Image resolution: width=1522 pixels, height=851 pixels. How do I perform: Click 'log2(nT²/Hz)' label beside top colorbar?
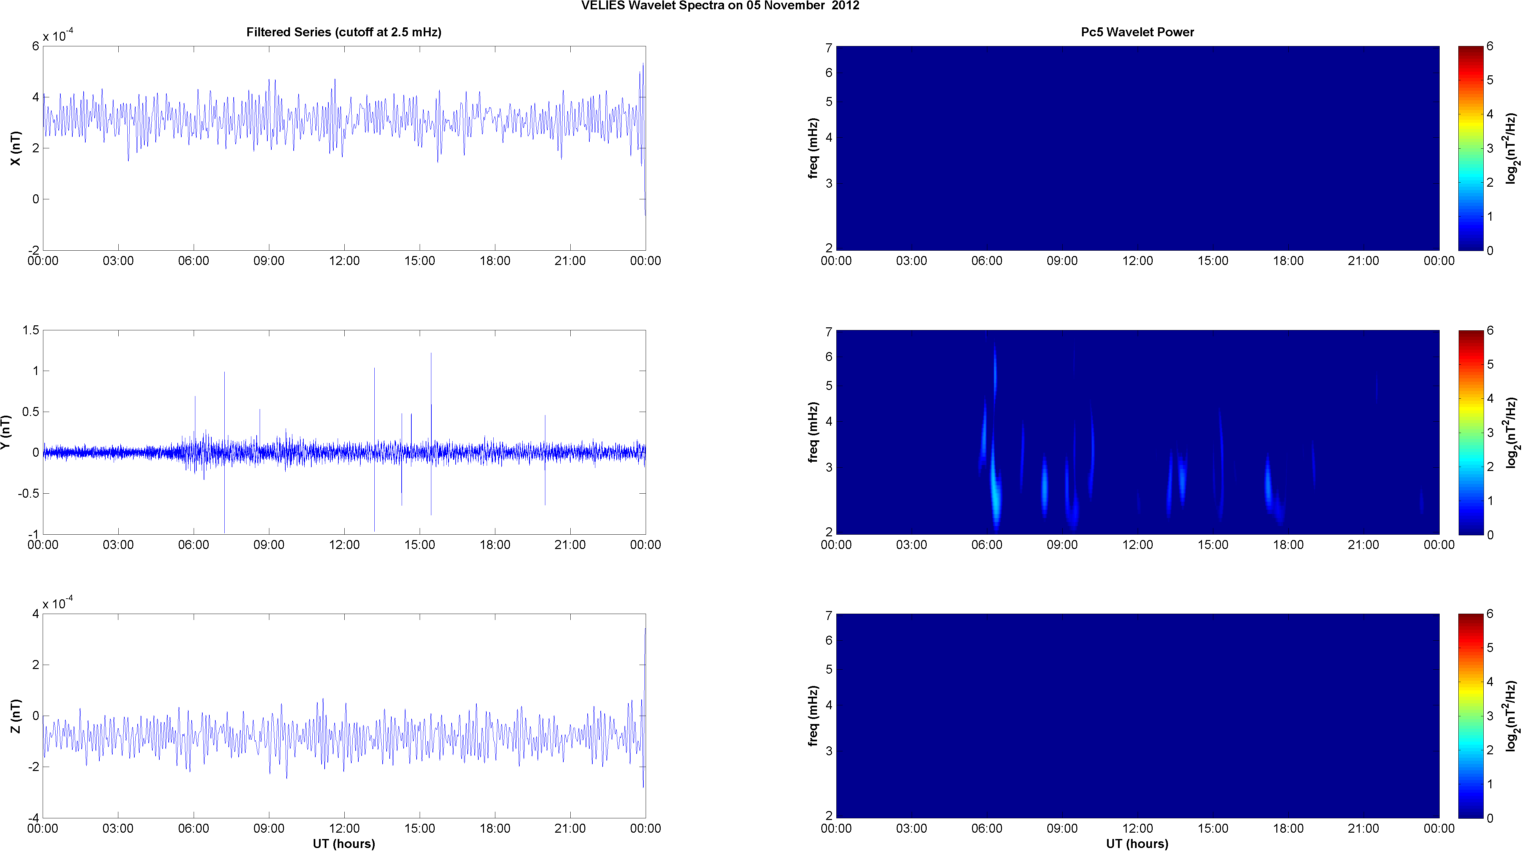(x=1512, y=148)
